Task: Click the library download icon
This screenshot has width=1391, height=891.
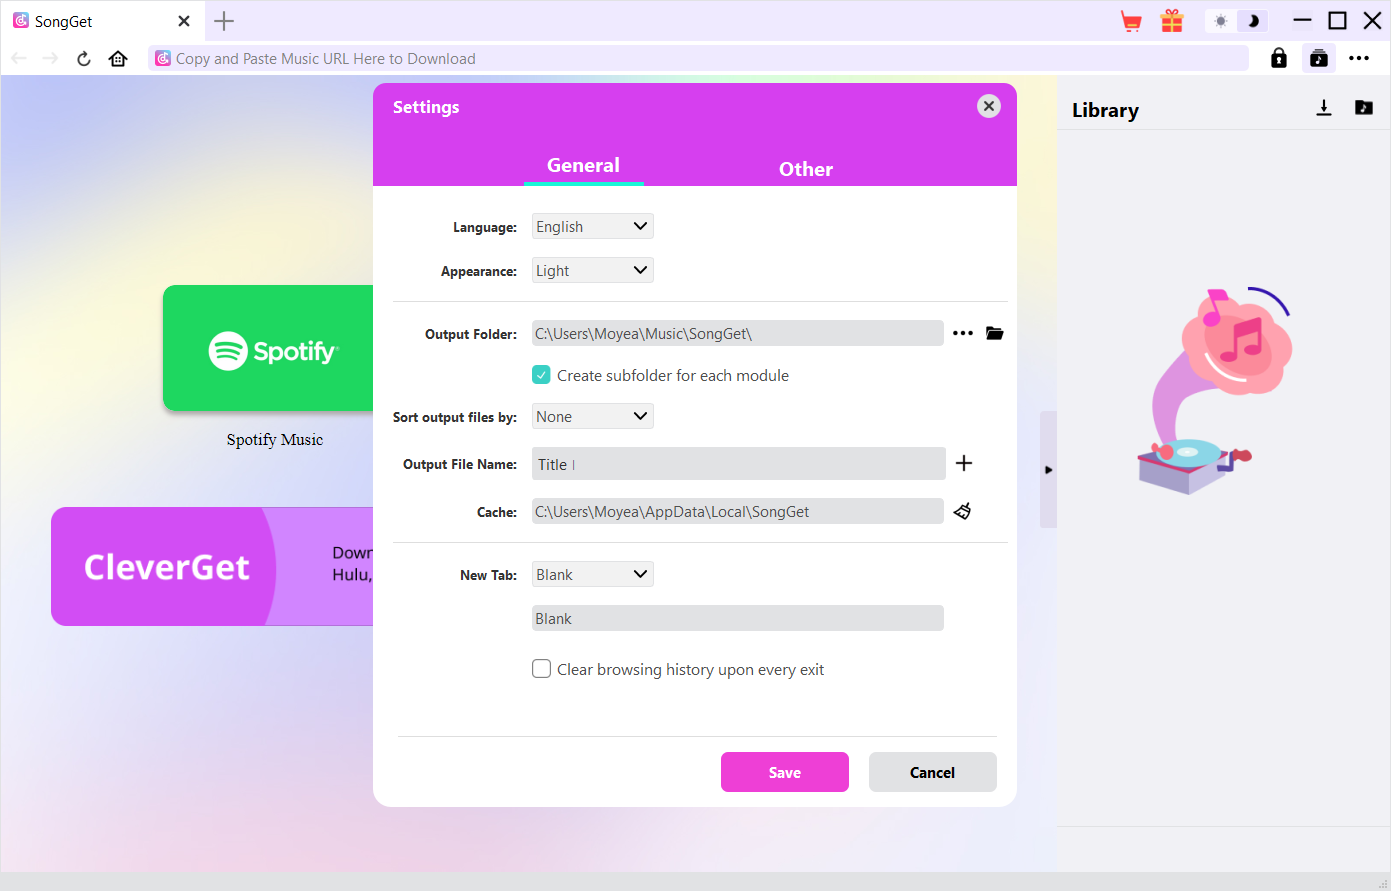Action: click(x=1324, y=108)
